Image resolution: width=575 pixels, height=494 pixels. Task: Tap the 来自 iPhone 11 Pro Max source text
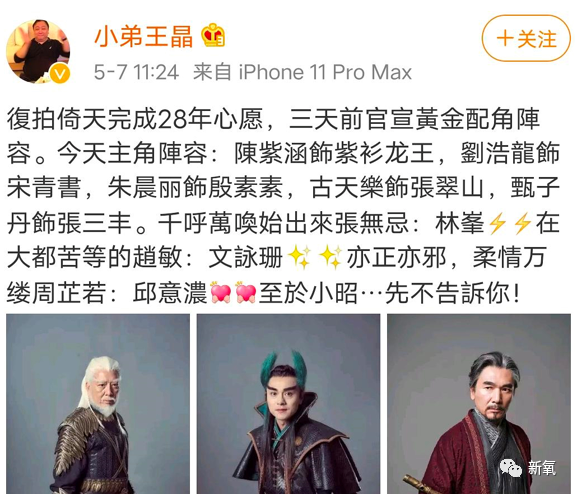(x=303, y=72)
